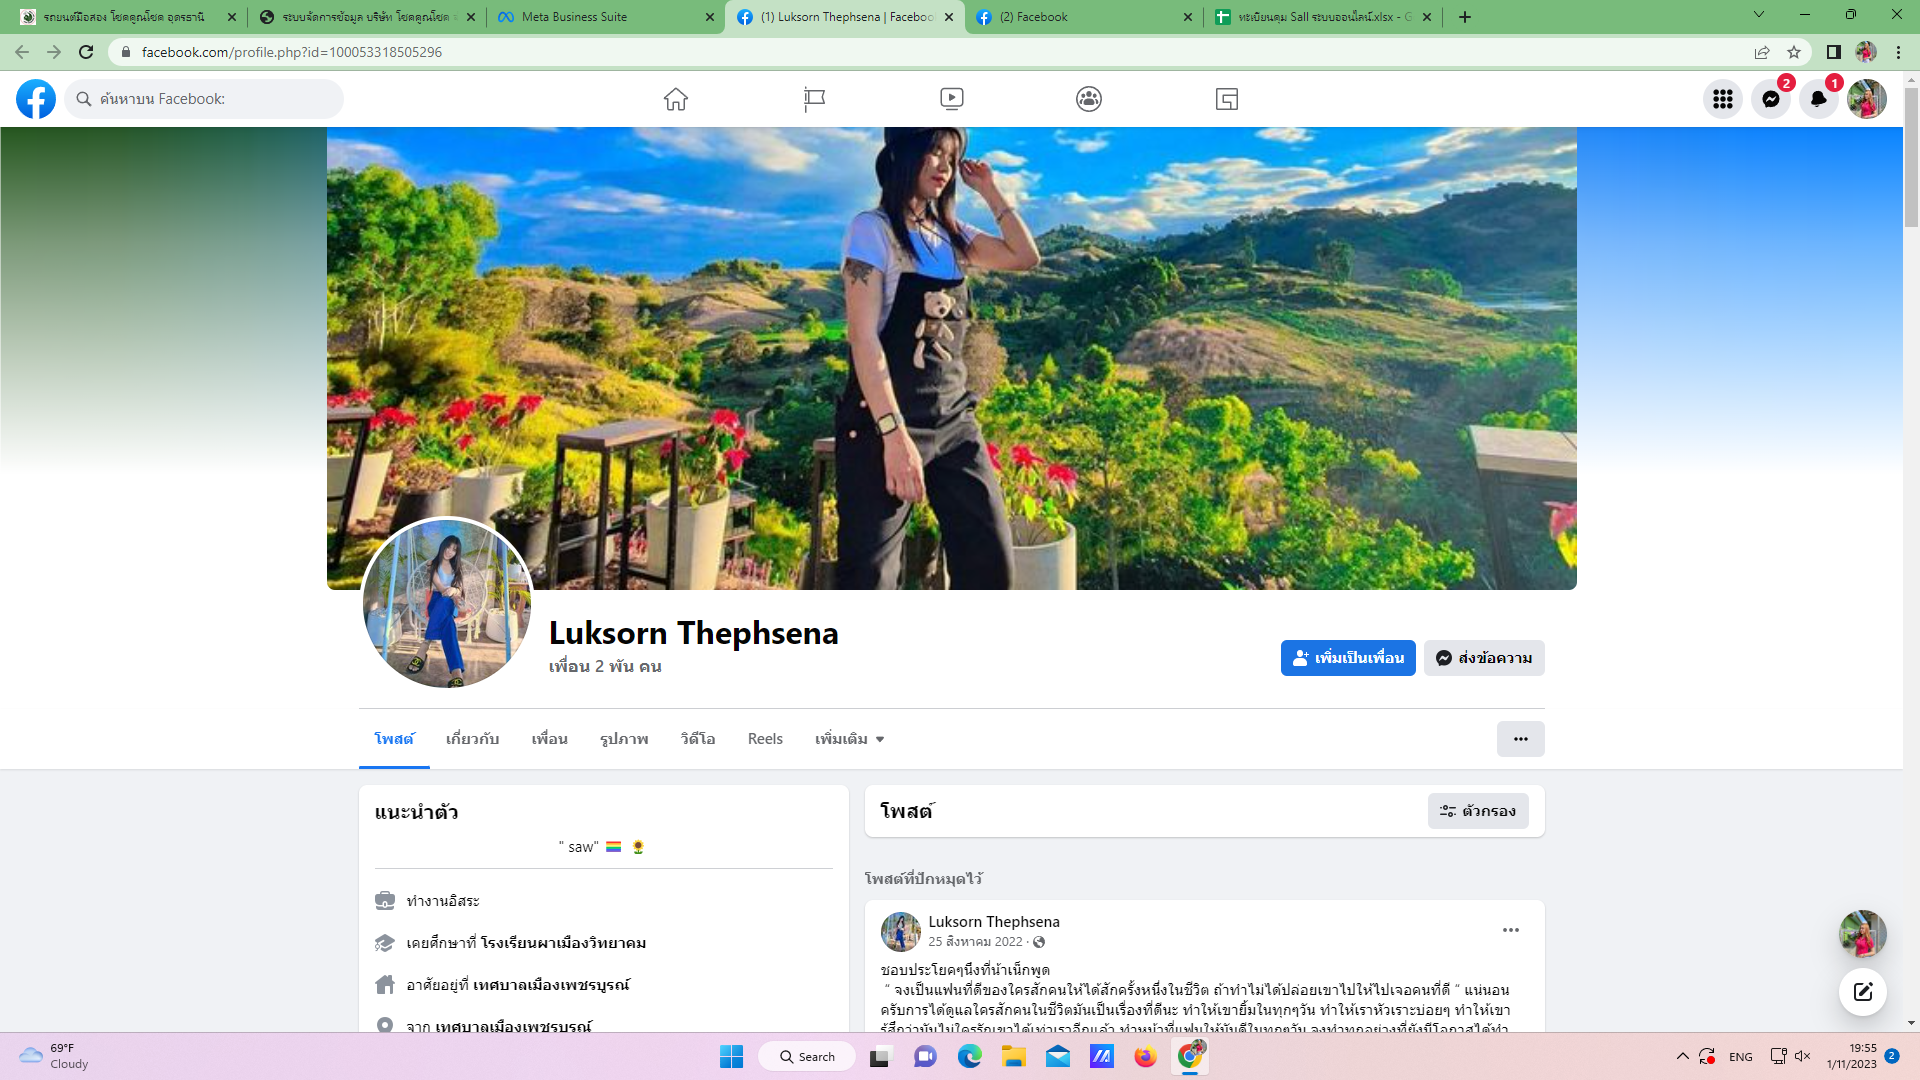Open the Watch video icon
Image resolution: width=1920 pixels, height=1080 pixels.
coord(951,99)
